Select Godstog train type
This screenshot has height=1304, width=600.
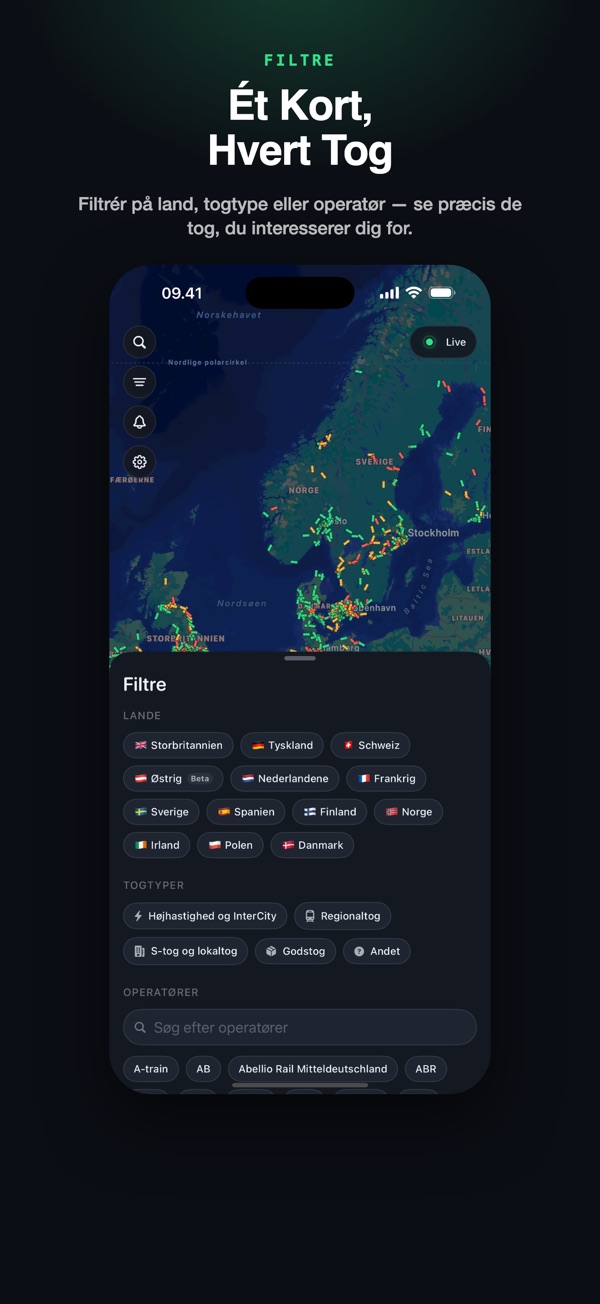tap(295, 951)
